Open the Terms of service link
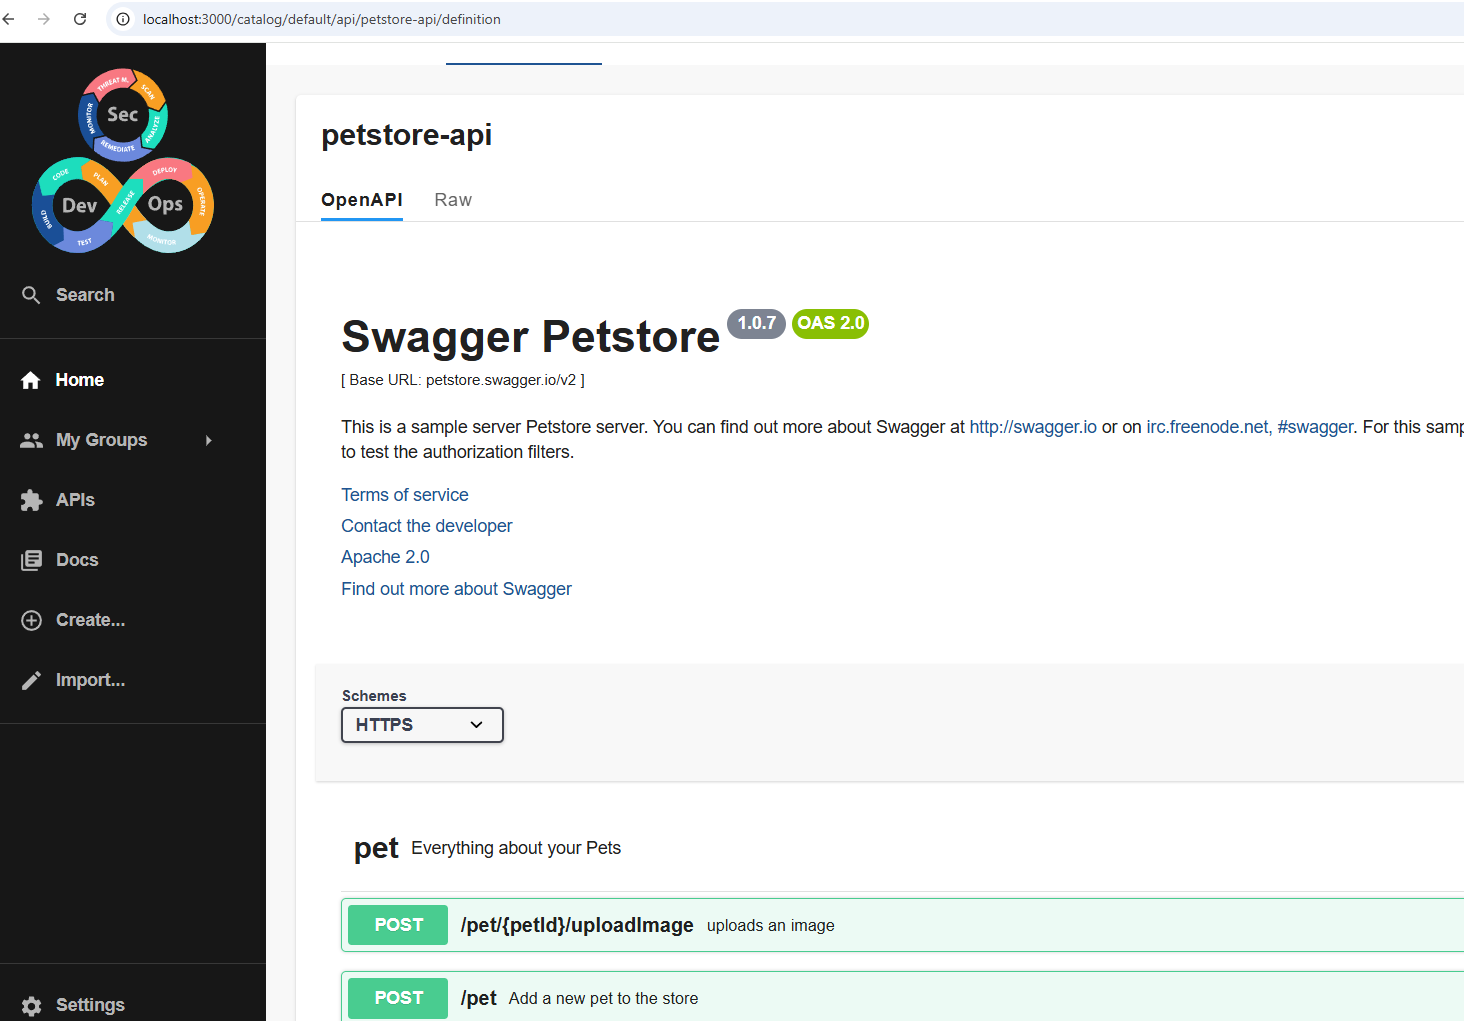1464x1021 pixels. point(404,495)
